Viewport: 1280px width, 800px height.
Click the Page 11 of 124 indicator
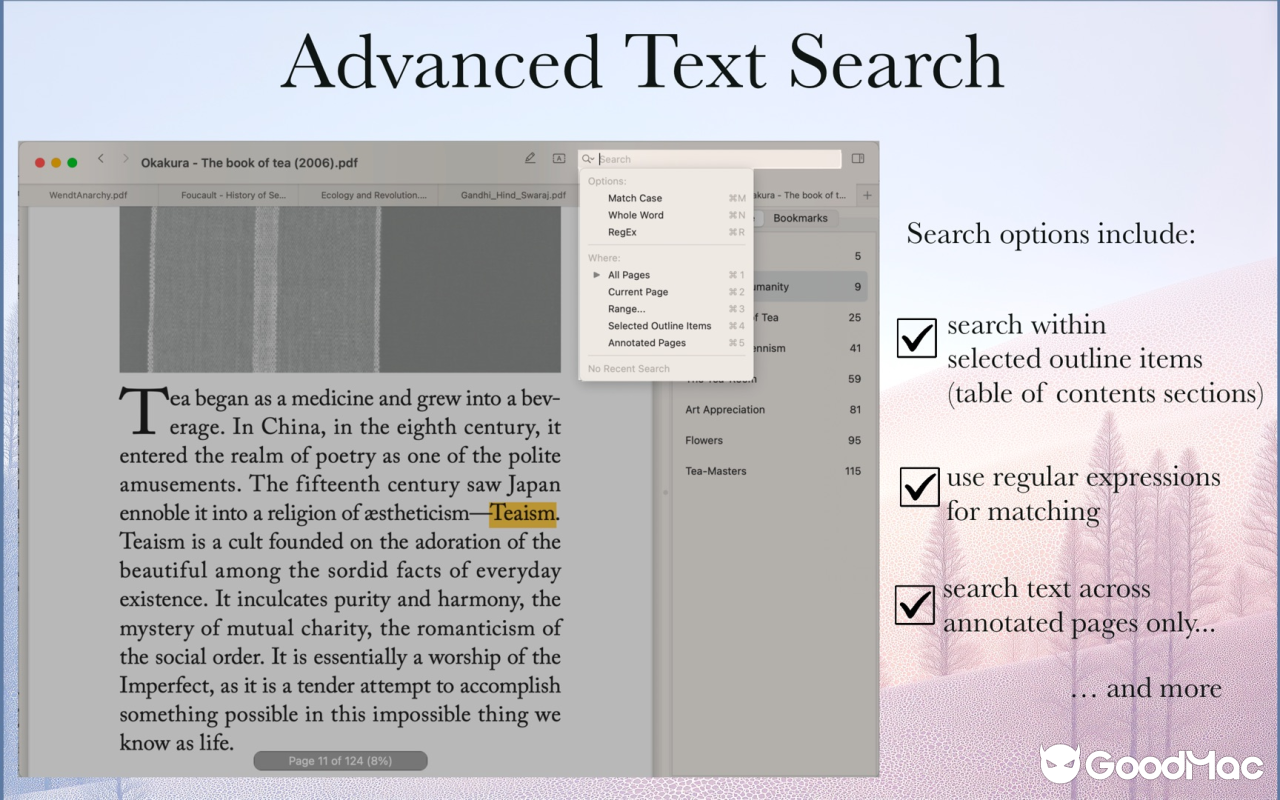tap(340, 761)
